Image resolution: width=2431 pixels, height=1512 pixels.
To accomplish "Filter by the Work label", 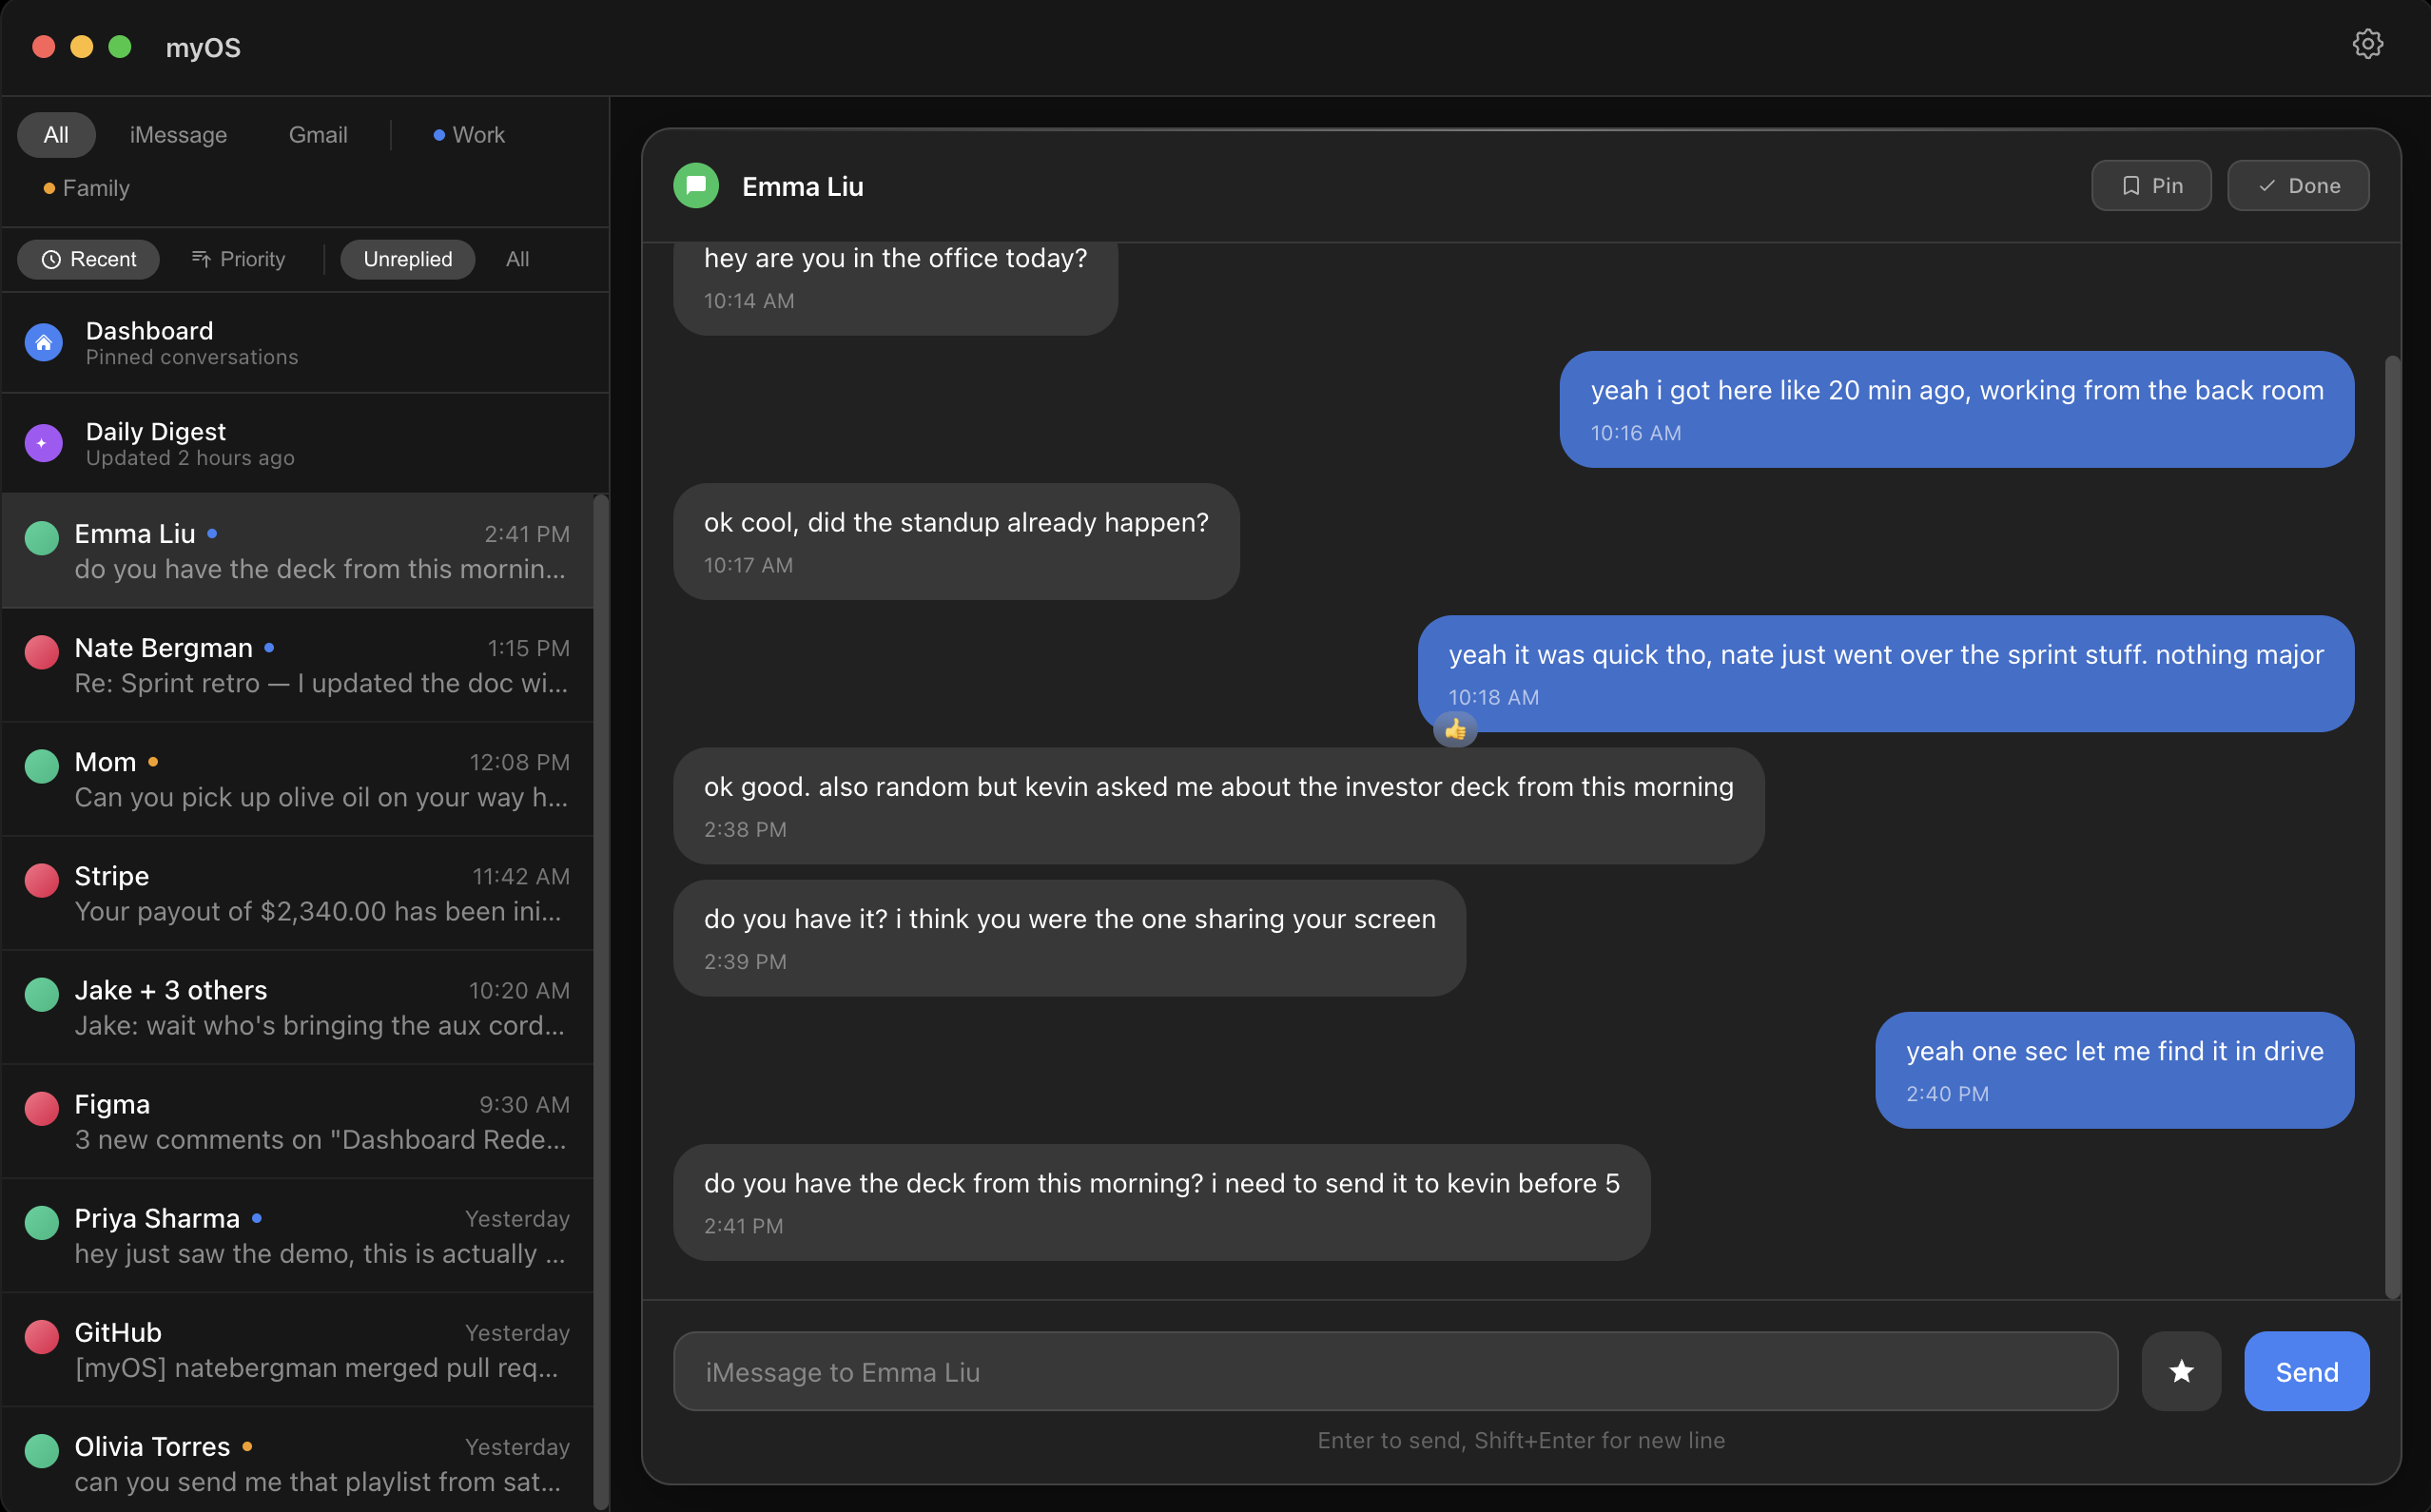I will click(x=469, y=135).
